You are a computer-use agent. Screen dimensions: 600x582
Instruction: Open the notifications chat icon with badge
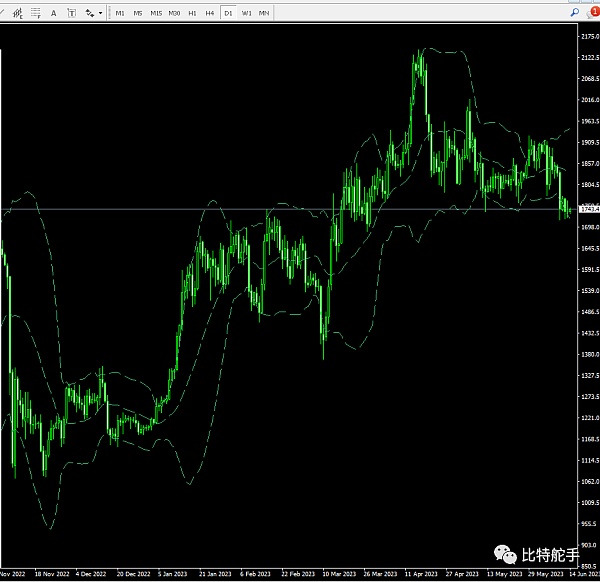click(591, 12)
